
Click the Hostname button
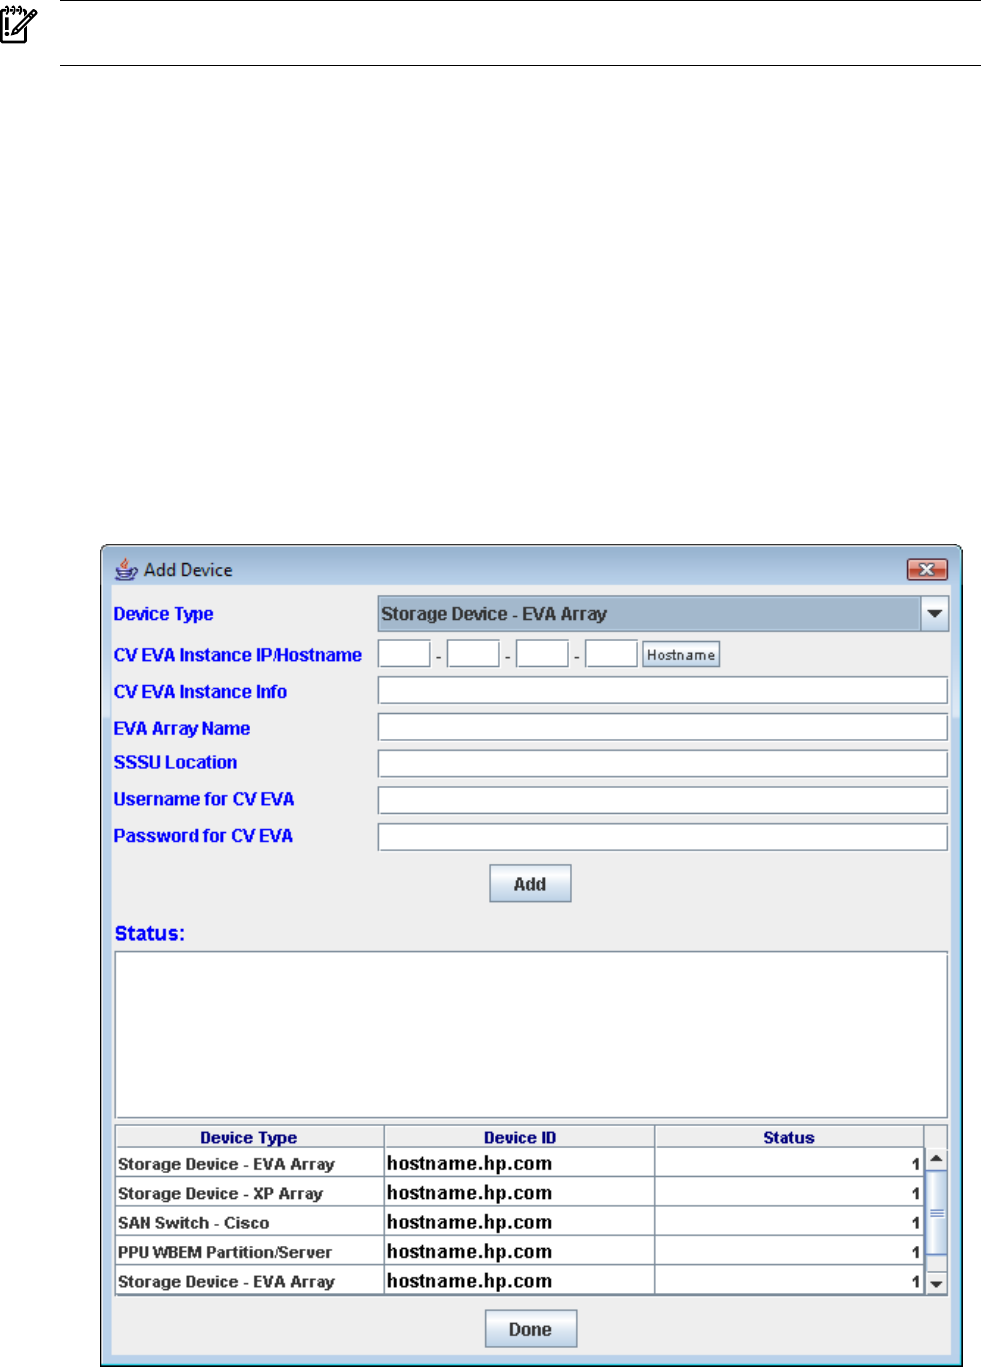681,655
